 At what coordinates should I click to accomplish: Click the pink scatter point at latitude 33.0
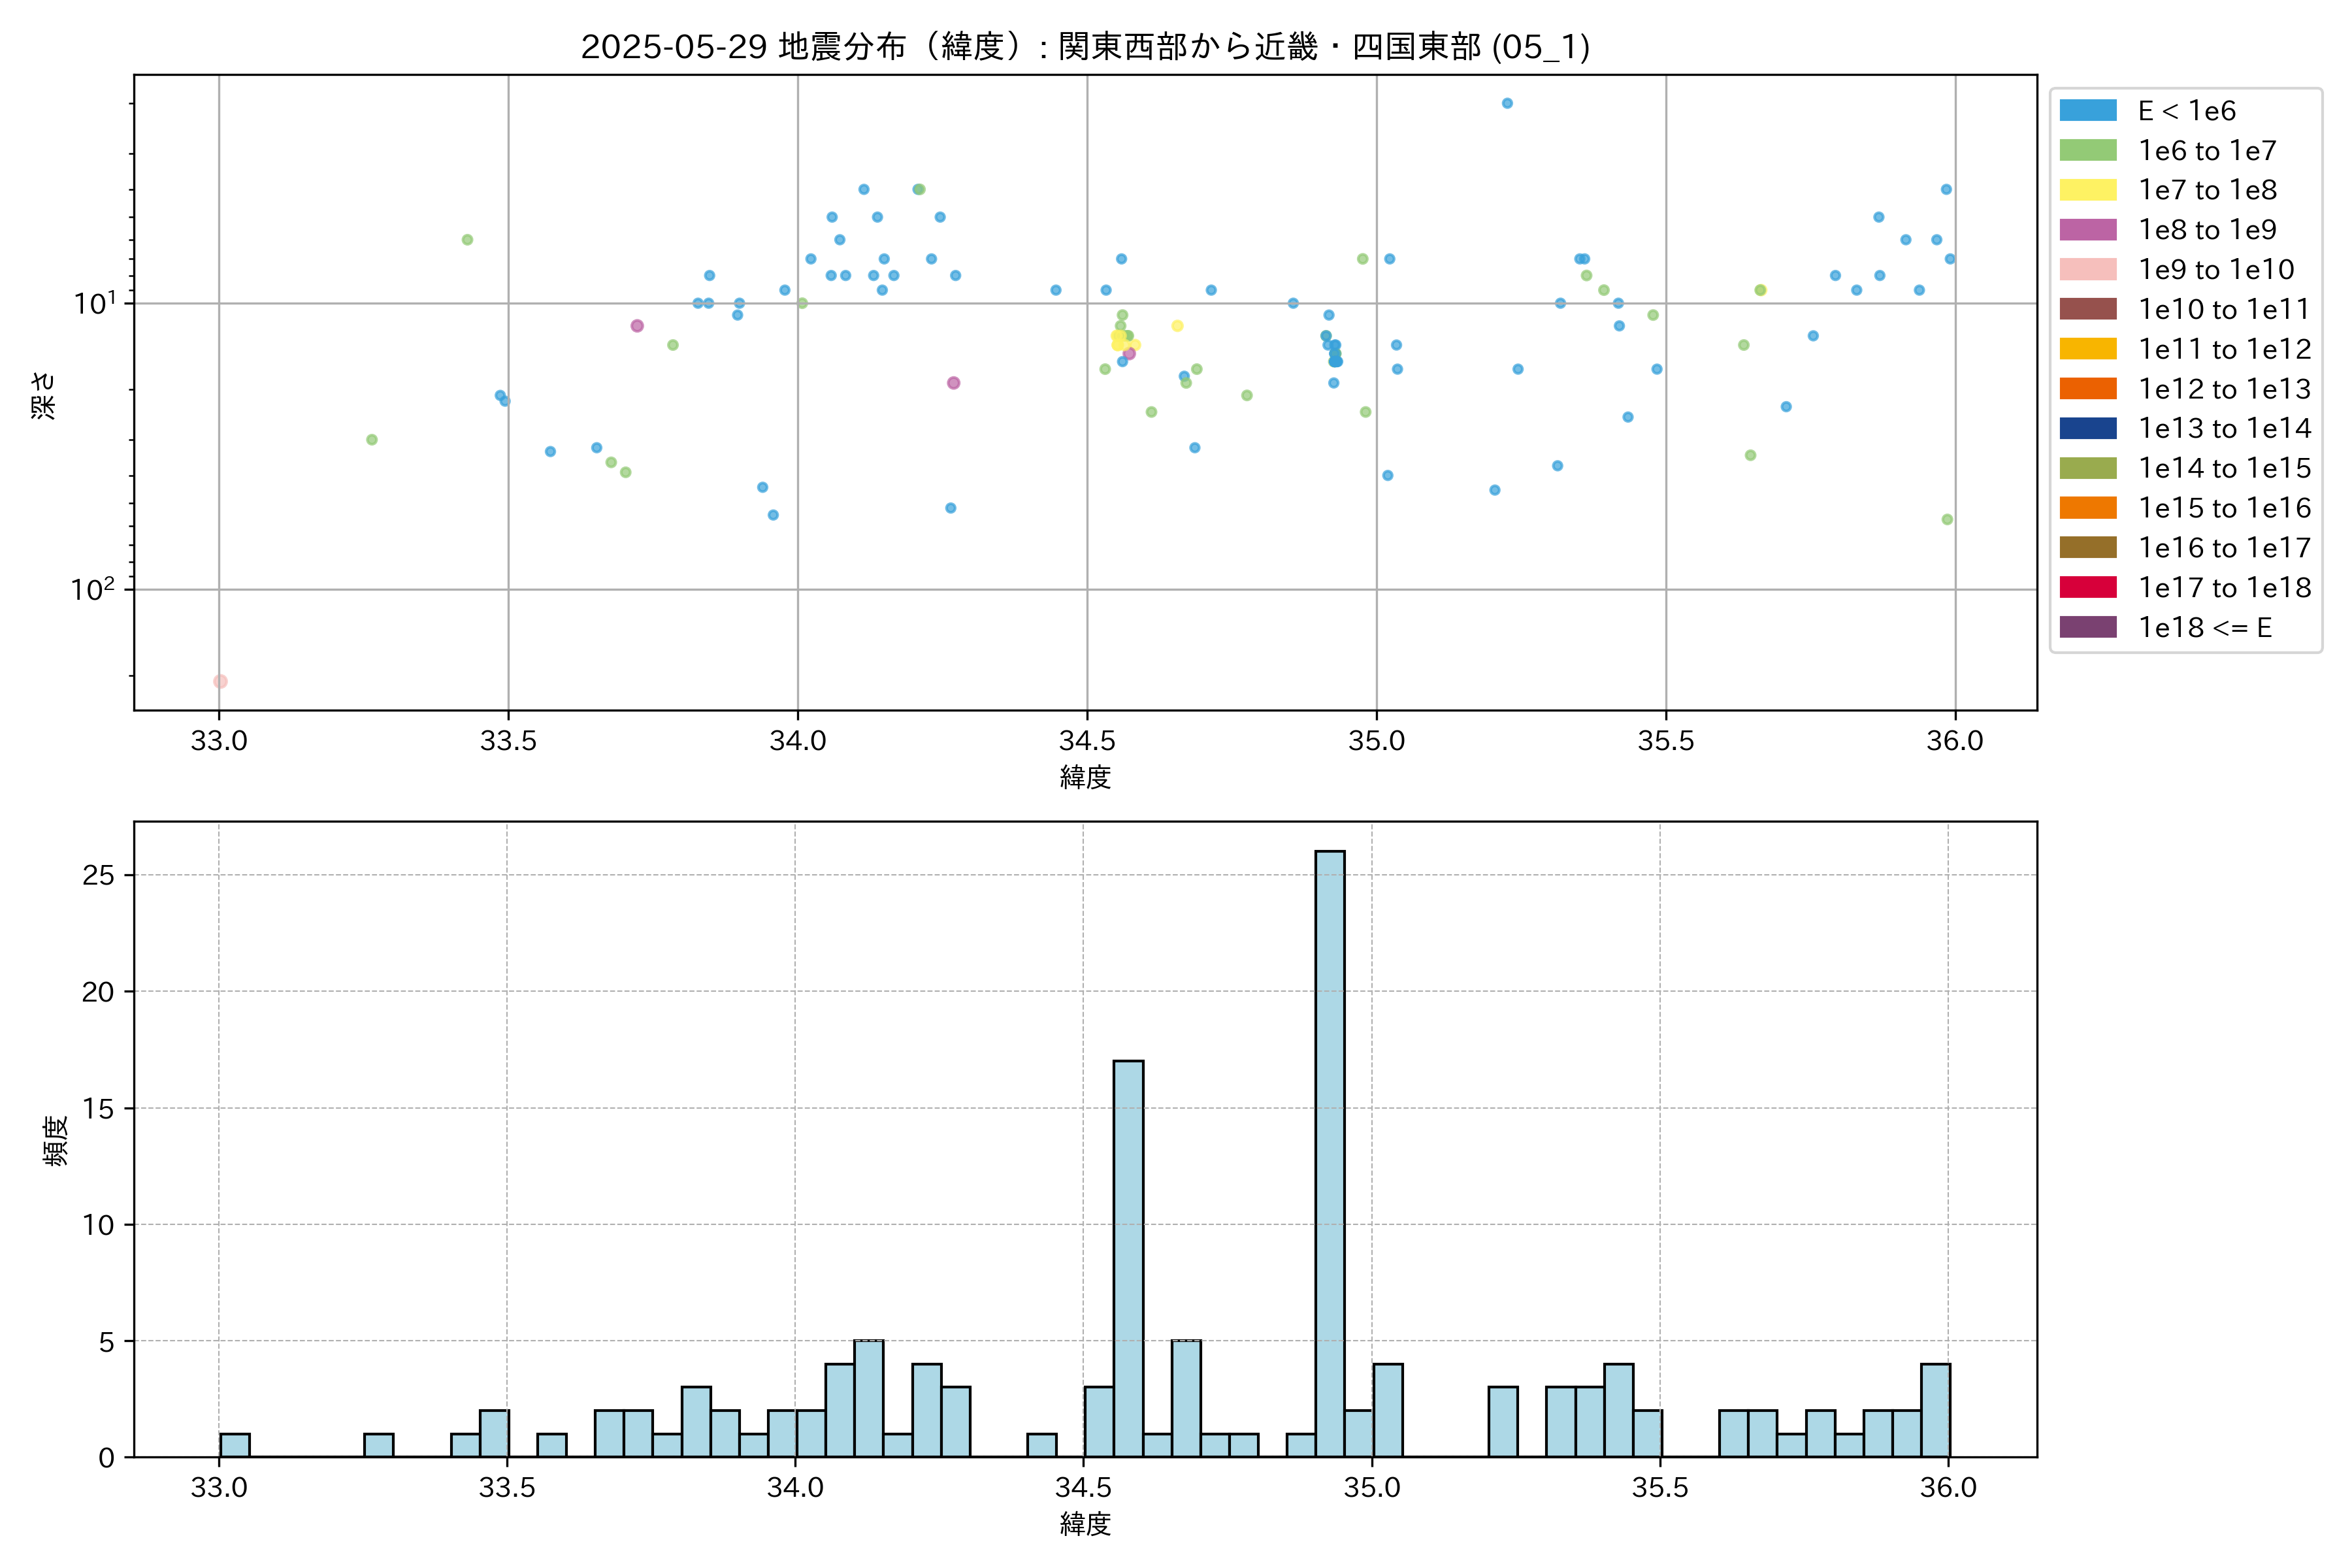click(220, 681)
